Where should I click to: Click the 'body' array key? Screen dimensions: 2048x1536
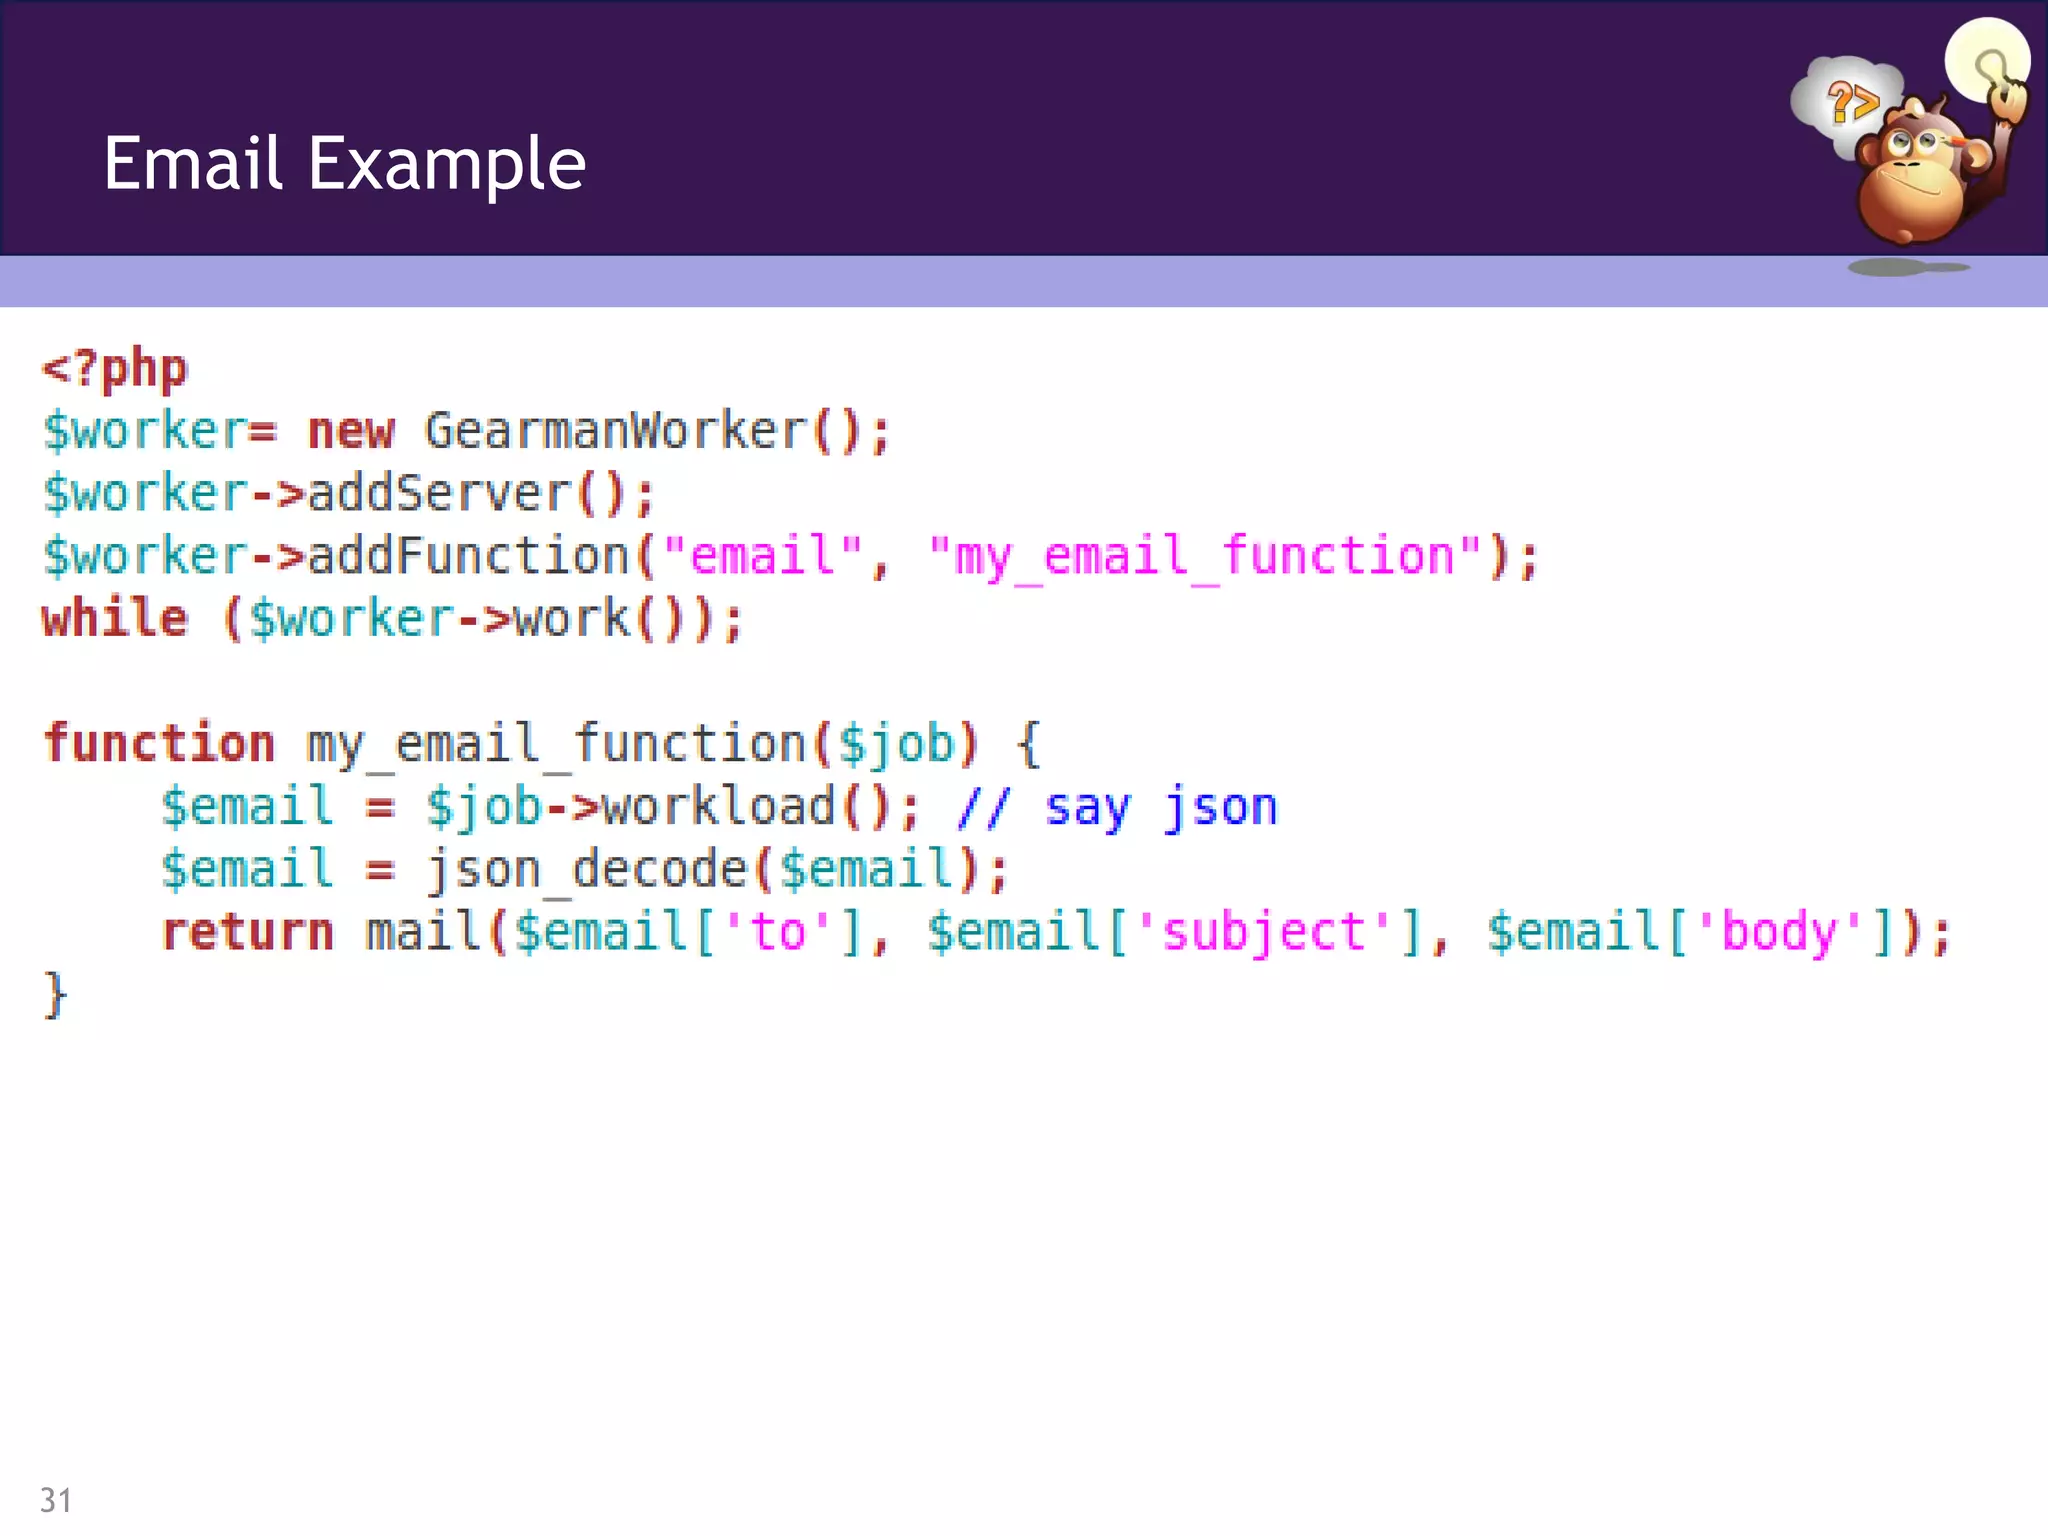pyautogui.click(x=1780, y=933)
